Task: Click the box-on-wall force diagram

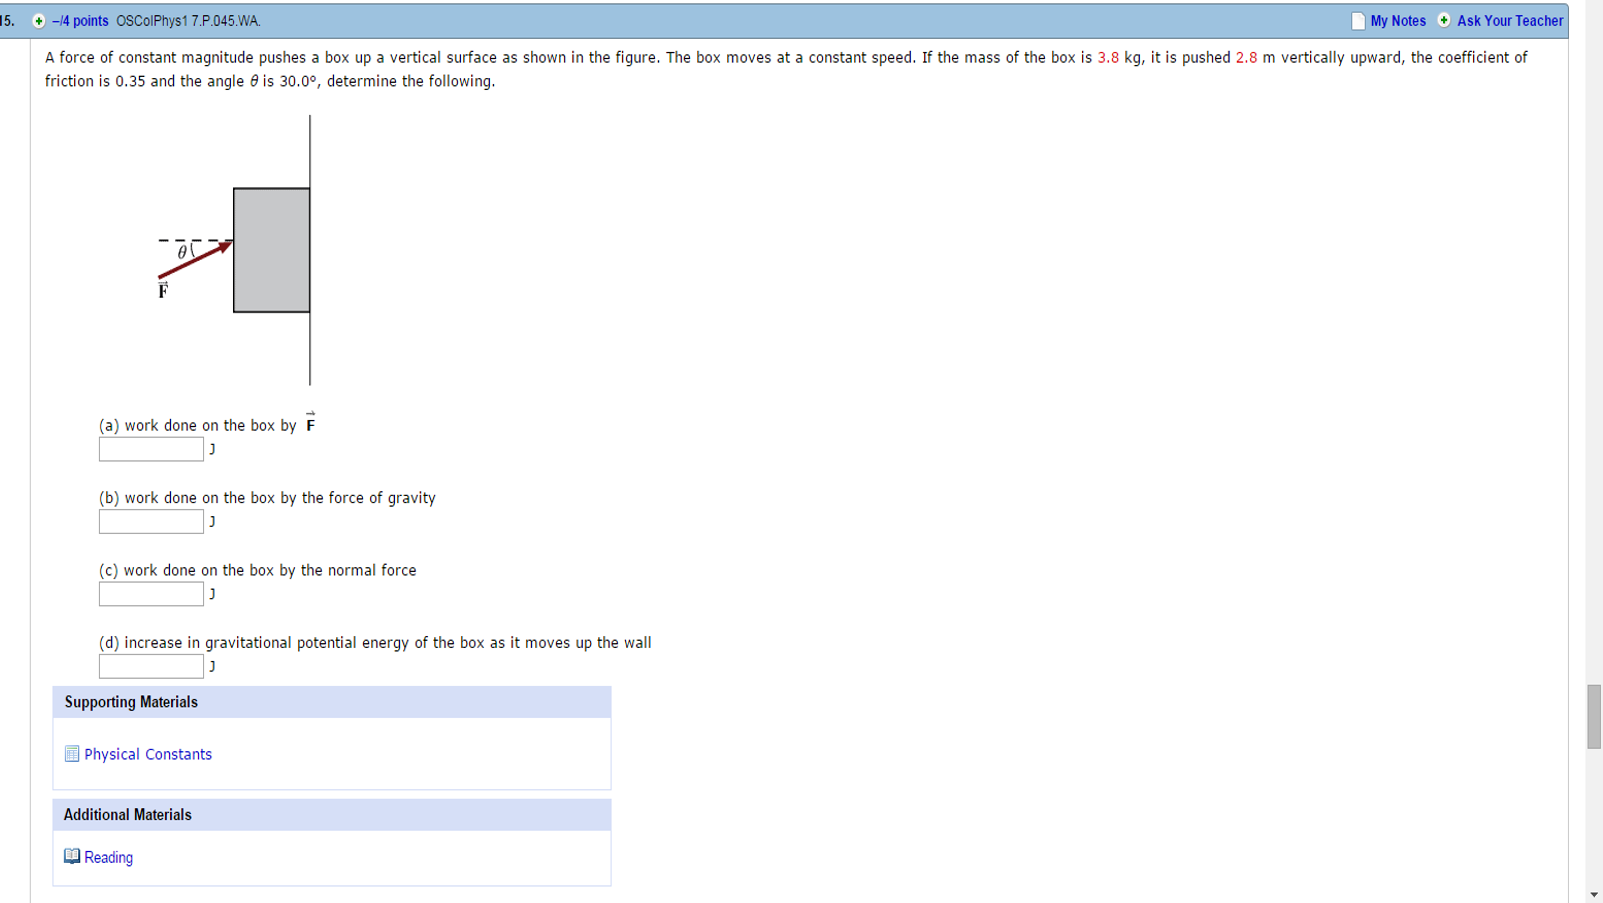Action: pyautogui.click(x=250, y=250)
